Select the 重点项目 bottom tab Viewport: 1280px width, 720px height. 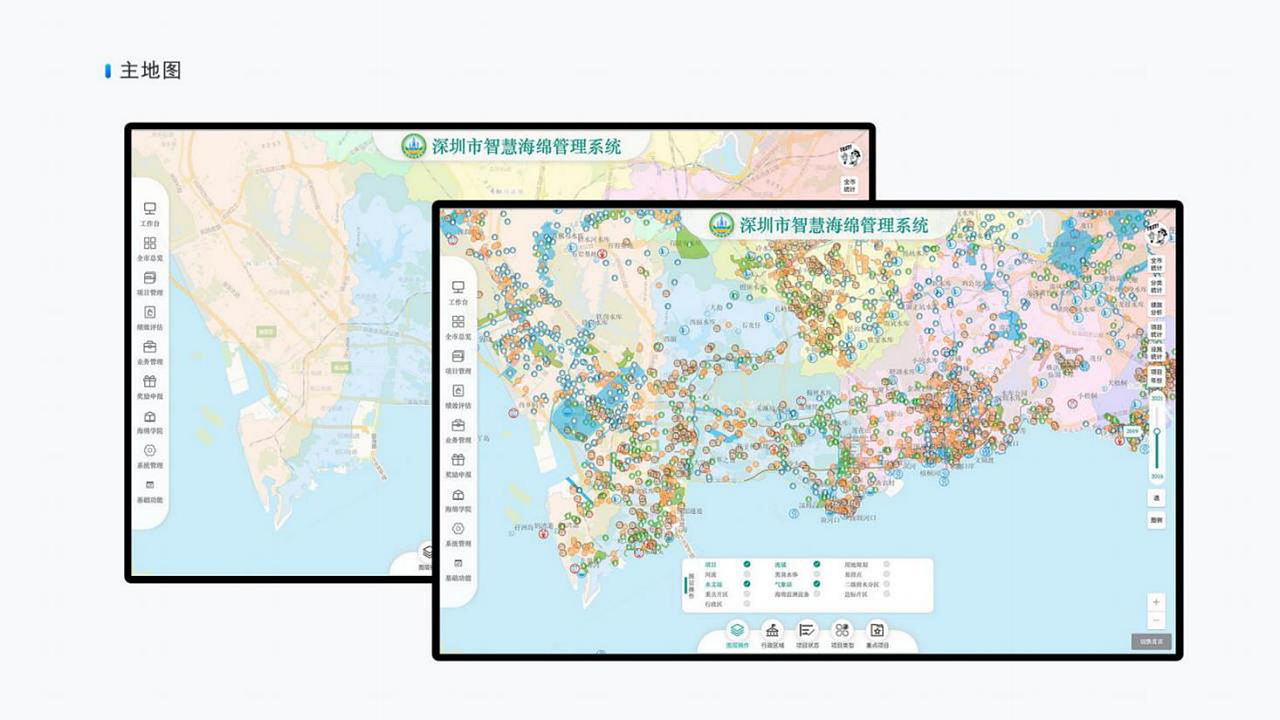877,636
